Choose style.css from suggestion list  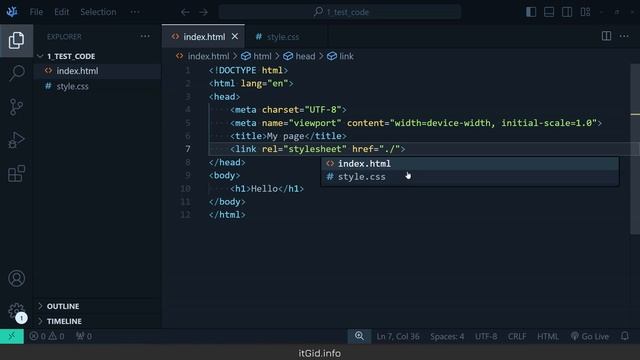469,177
